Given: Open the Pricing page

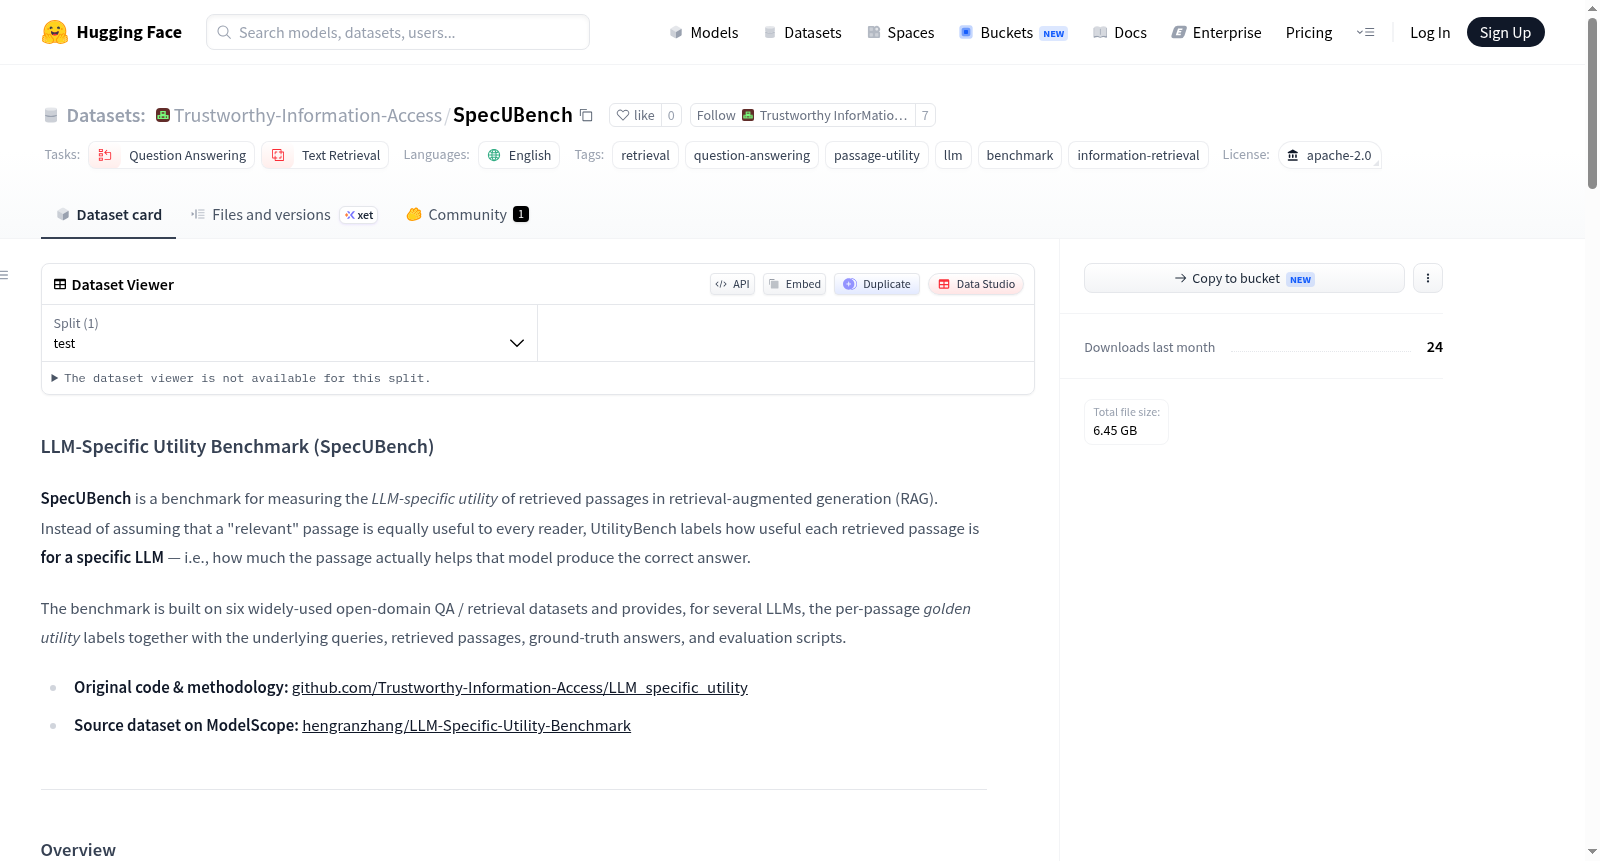Looking at the screenshot, I should pos(1309,32).
